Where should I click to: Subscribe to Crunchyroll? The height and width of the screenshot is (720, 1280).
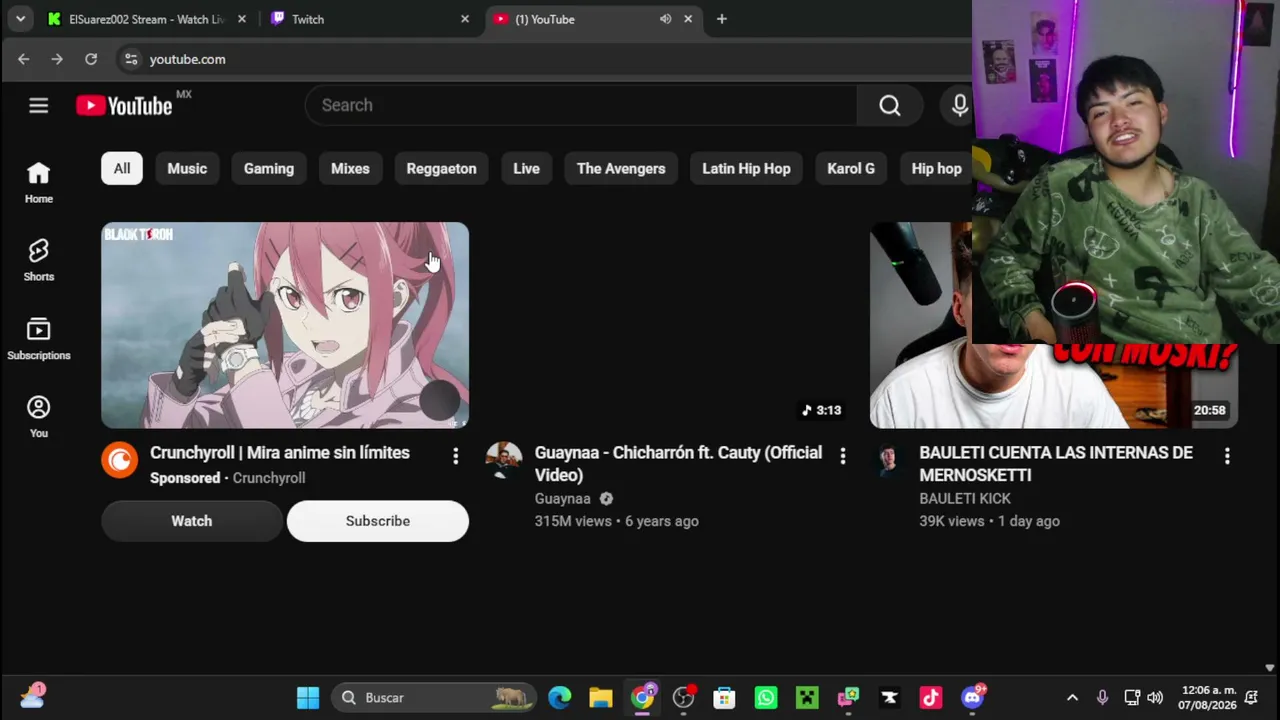(x=378, y=521)
